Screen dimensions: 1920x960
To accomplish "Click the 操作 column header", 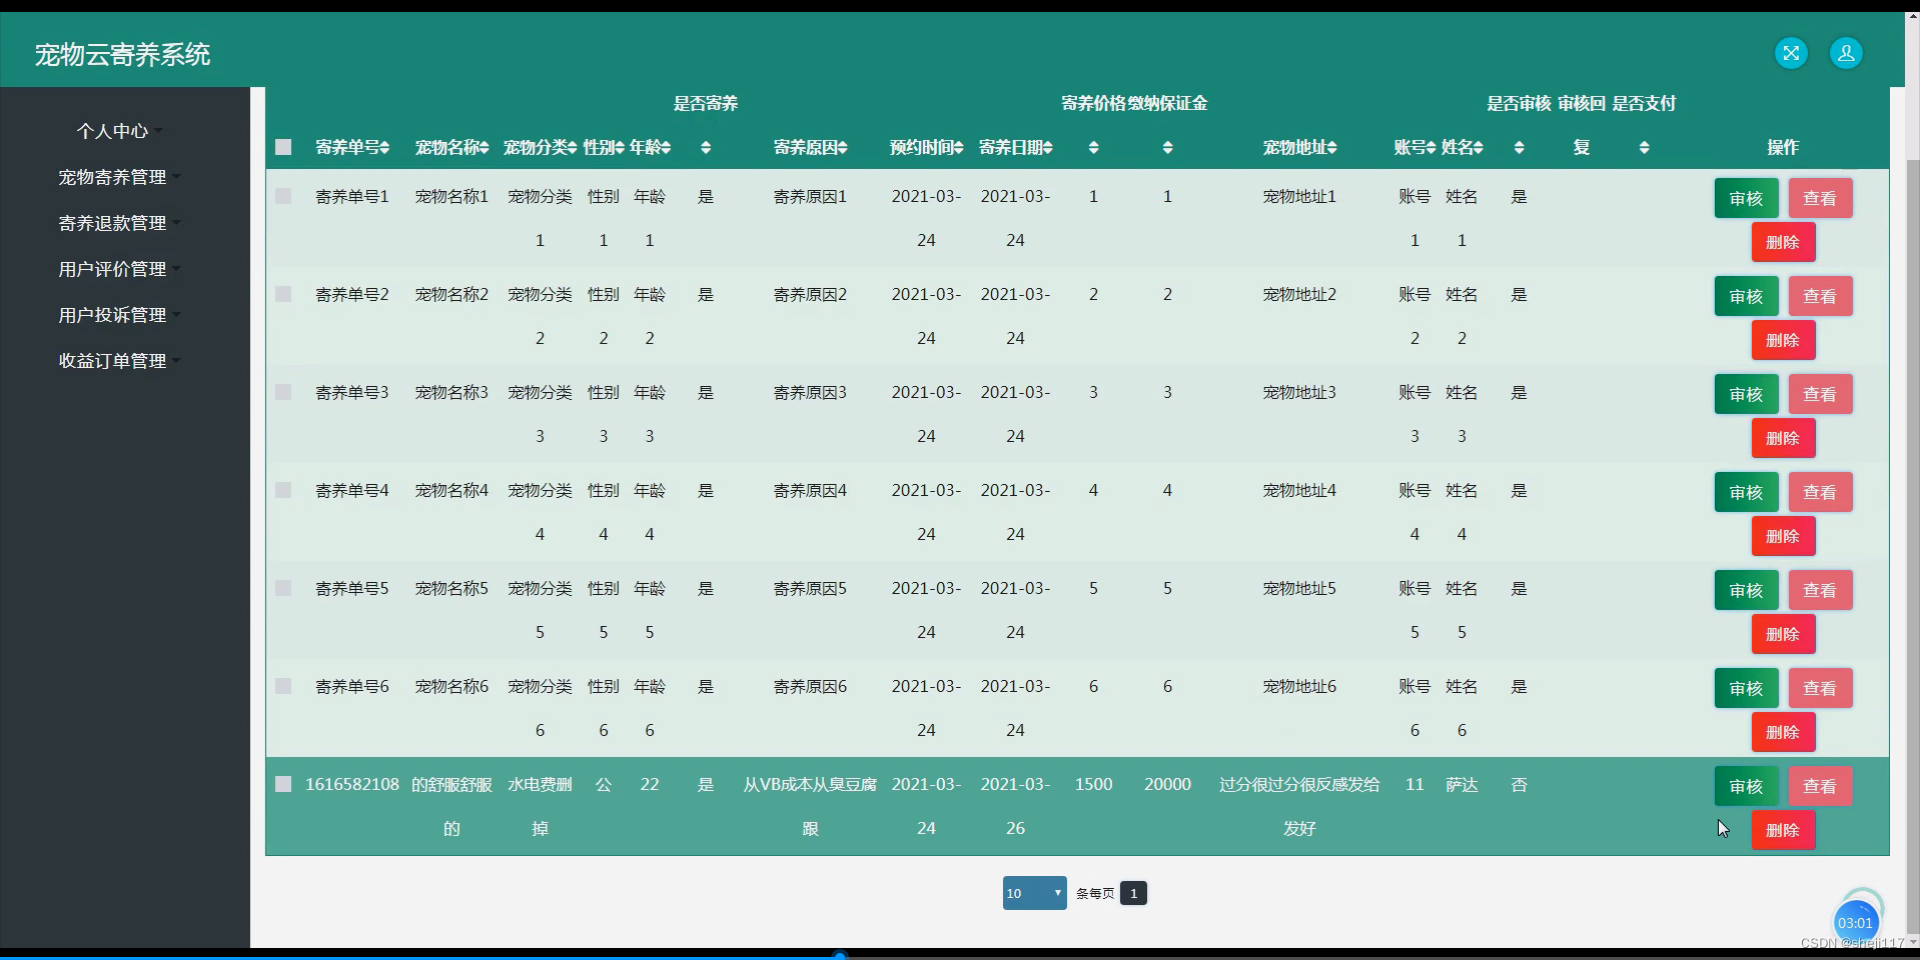I will click(1783, 147).
